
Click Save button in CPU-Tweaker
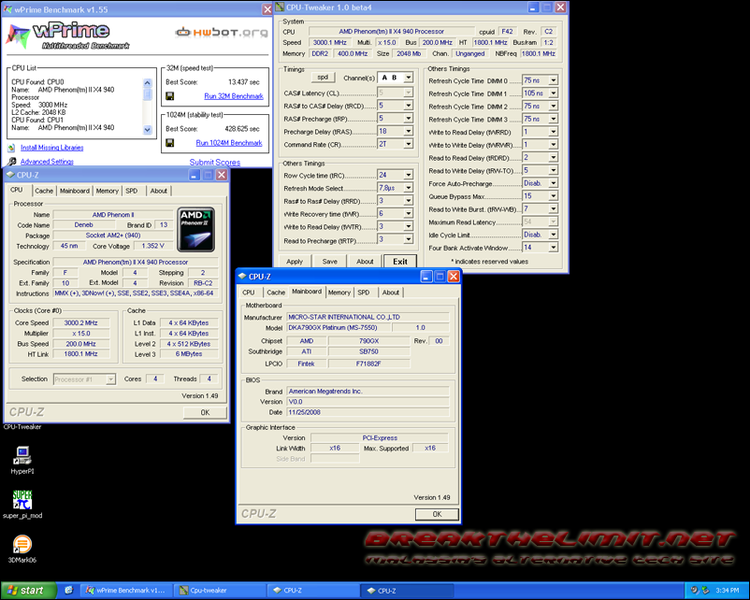pos(330,261)
